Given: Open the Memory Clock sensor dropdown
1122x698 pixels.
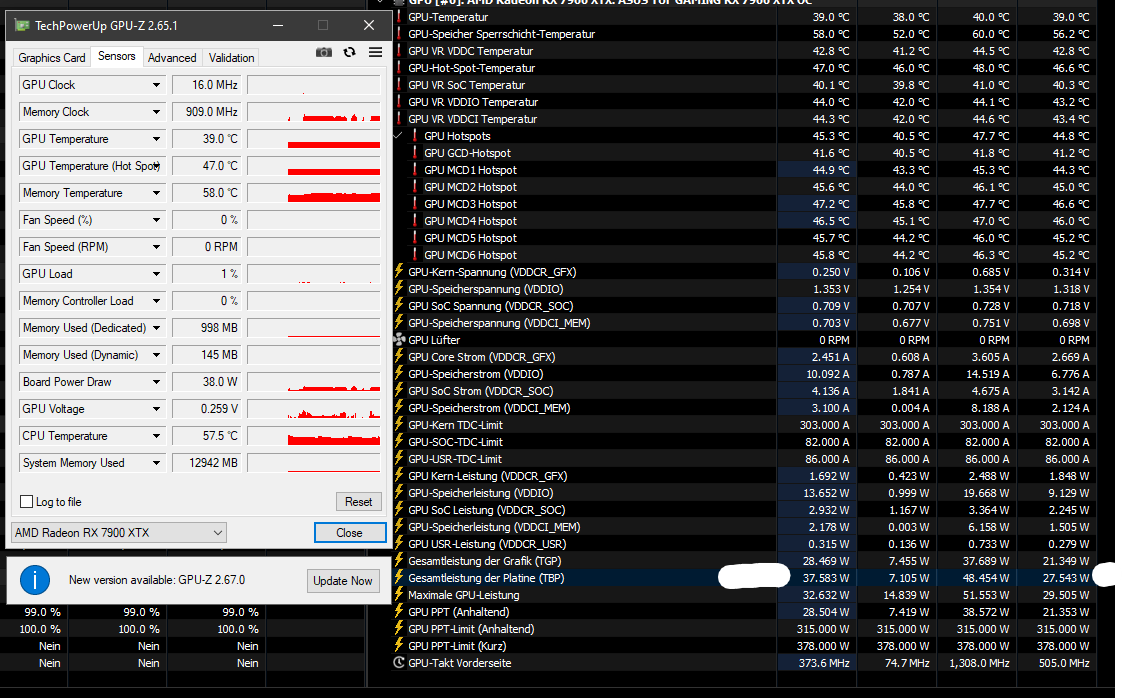Looking at the screenshot, I should pos(156,112).
